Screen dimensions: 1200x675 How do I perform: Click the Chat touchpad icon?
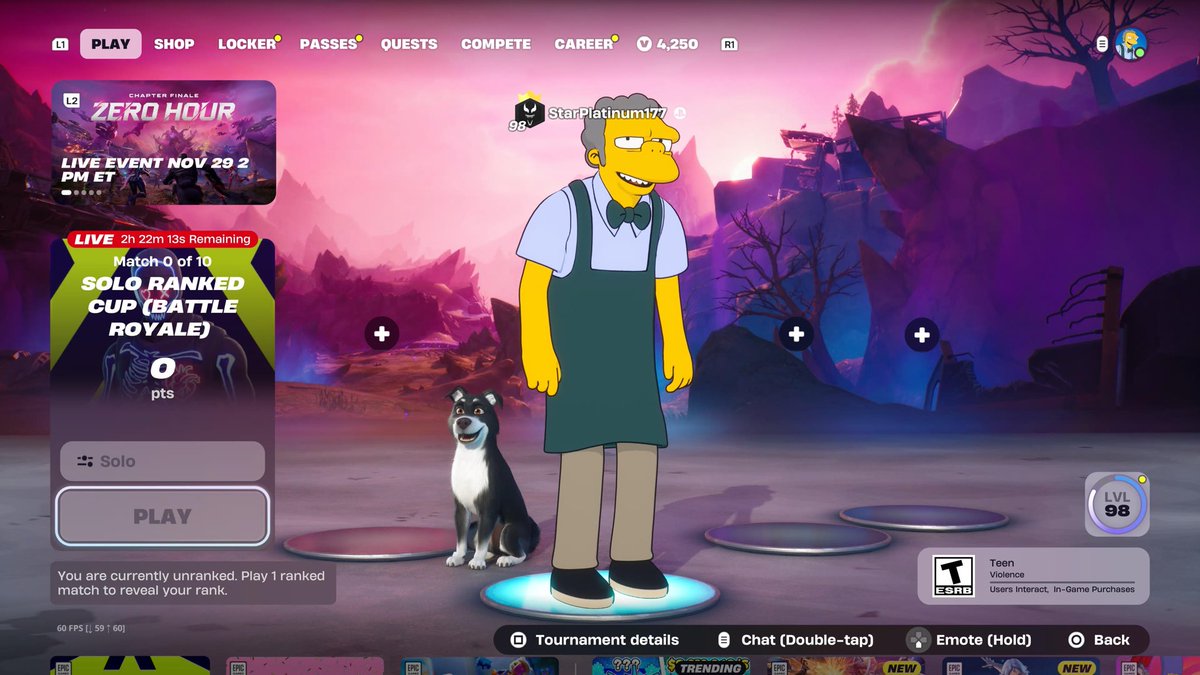pyautogui.click(x=724, y=640)
